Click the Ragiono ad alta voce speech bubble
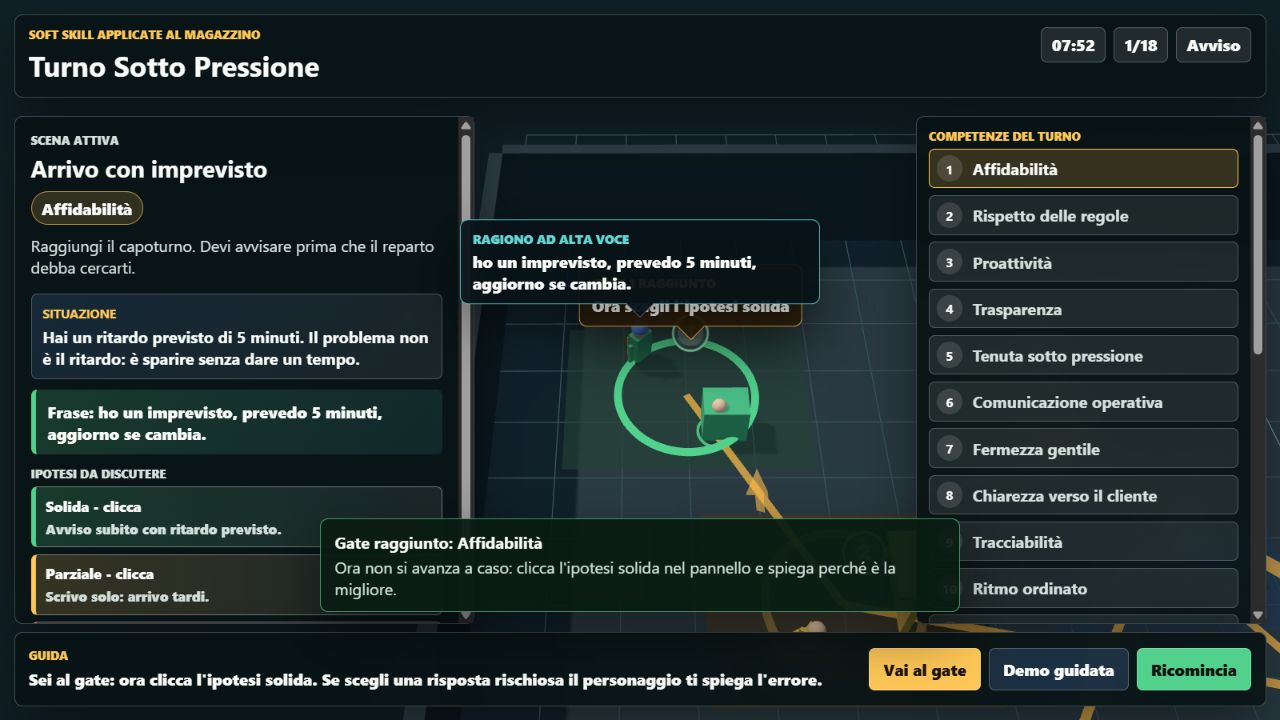The image size is (1280, 720). 639,261
